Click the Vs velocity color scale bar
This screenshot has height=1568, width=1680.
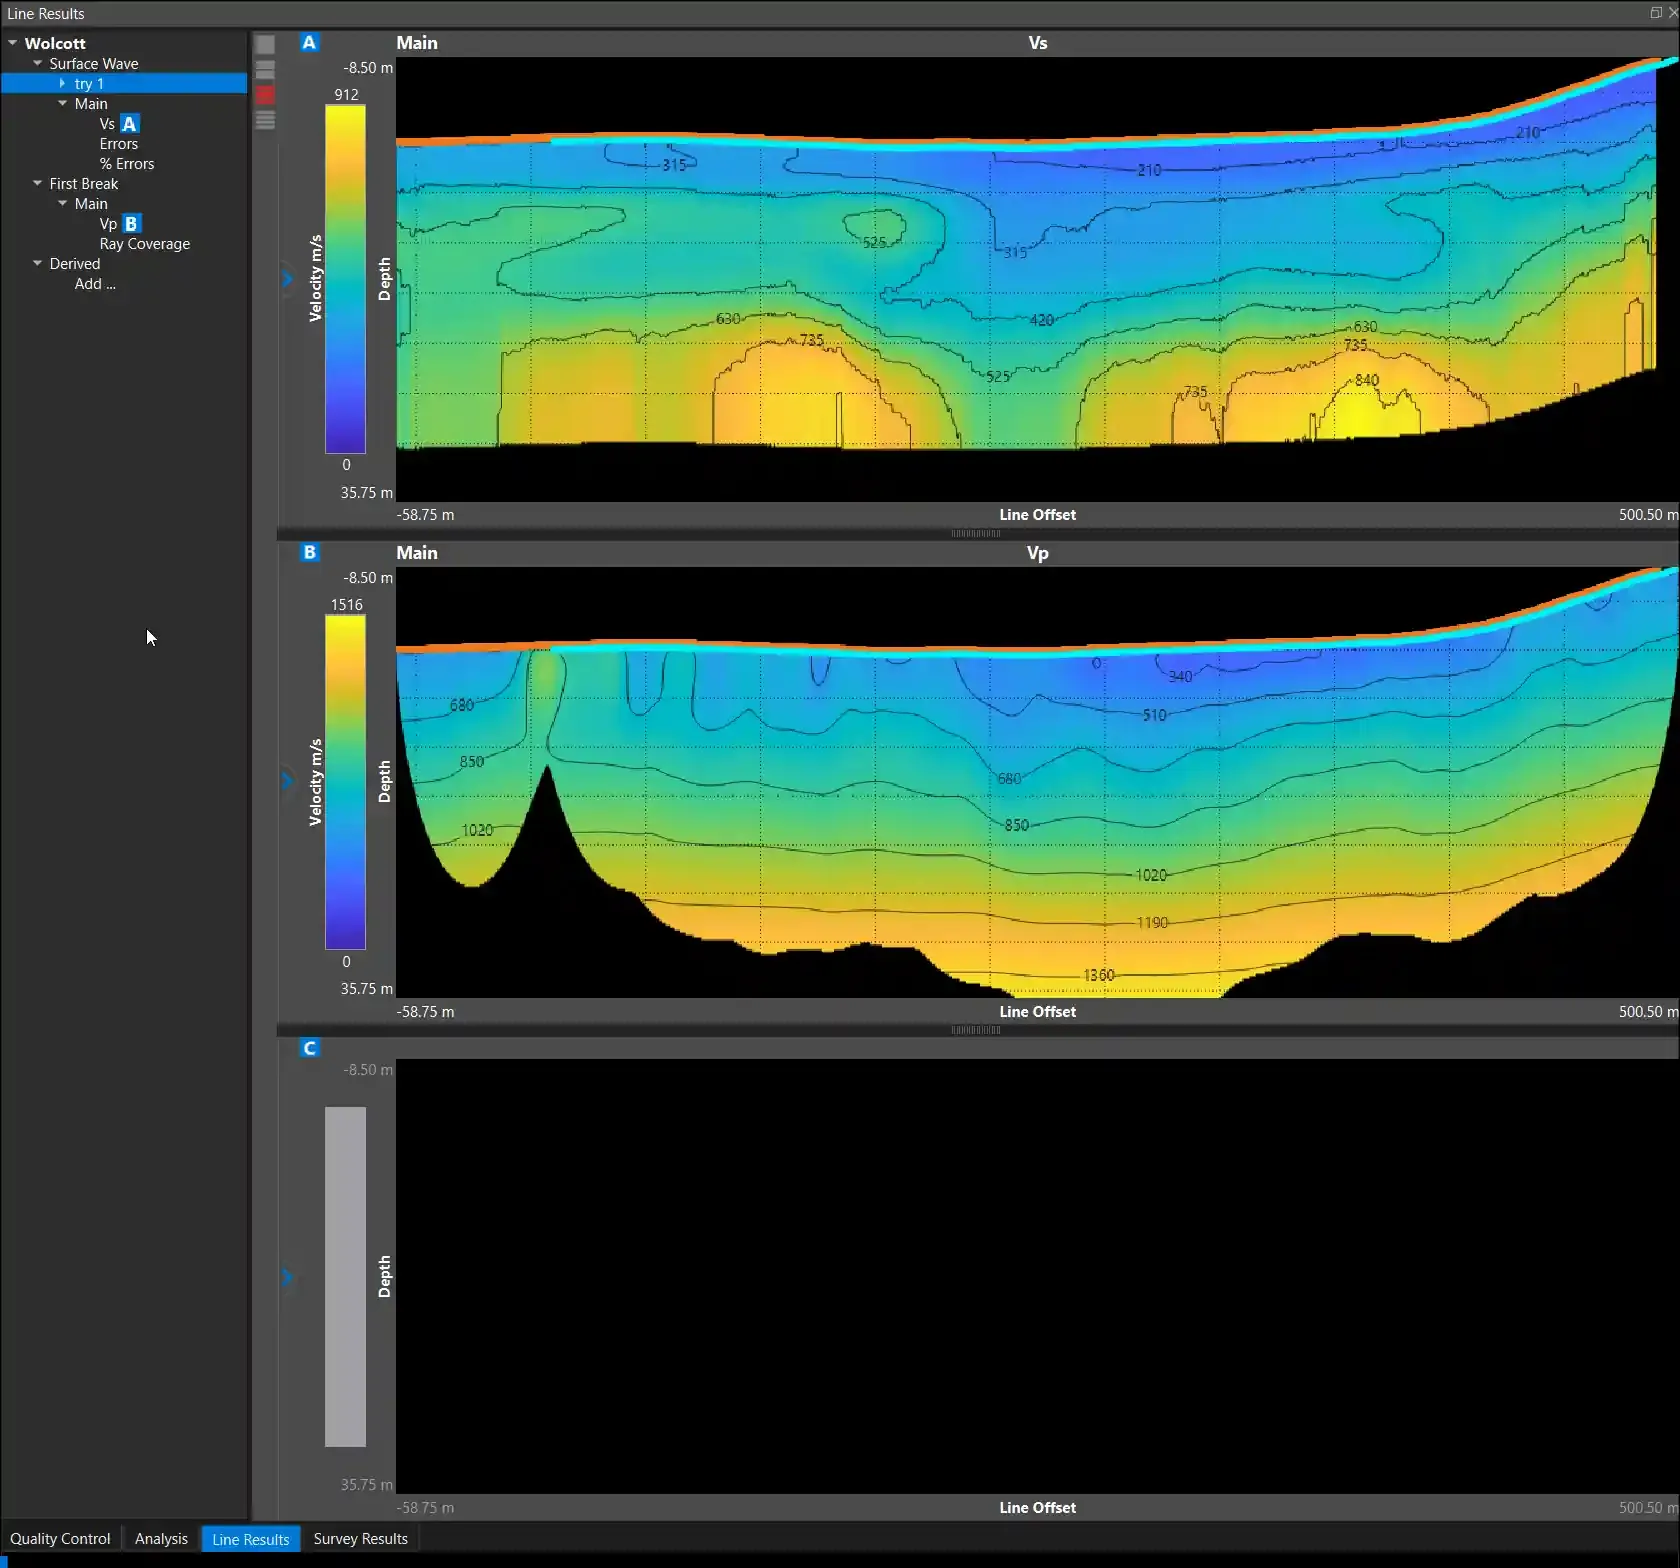pyautogui.click(x=345, y=279)
